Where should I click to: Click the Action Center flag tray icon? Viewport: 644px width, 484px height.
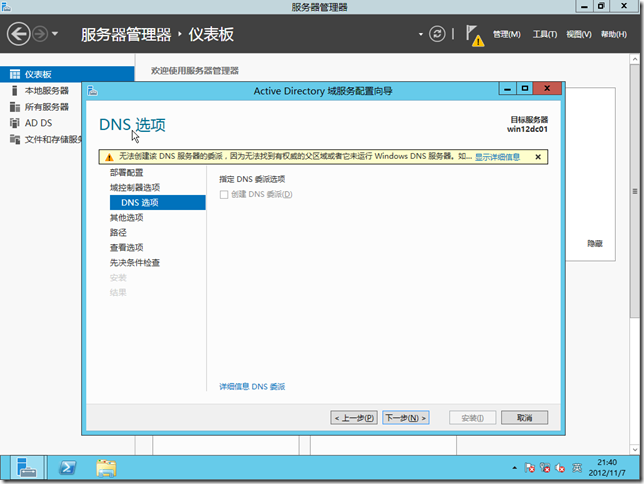point(529,468)
